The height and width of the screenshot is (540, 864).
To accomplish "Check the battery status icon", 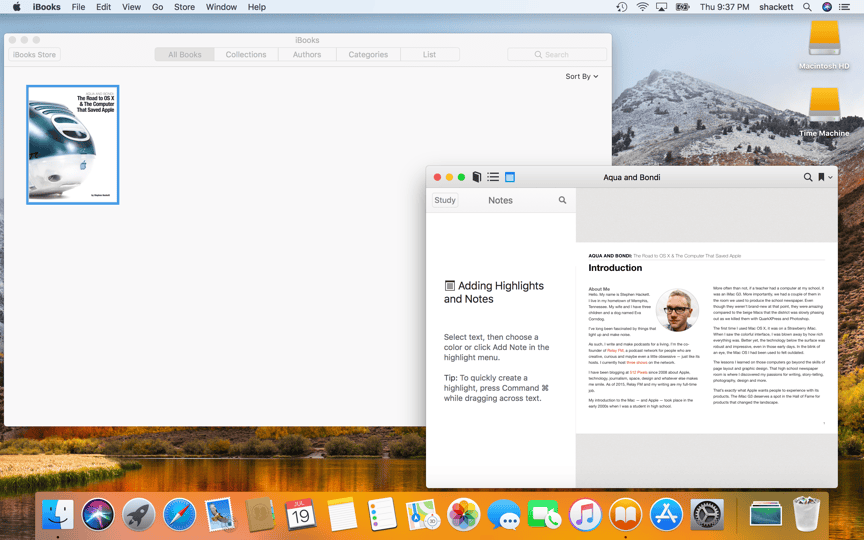I will click(x=683, y=7).
